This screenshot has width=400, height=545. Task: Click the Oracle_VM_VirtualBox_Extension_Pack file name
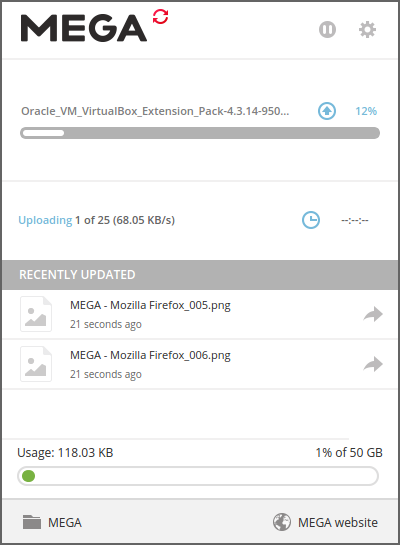click(x=155, y=111)
